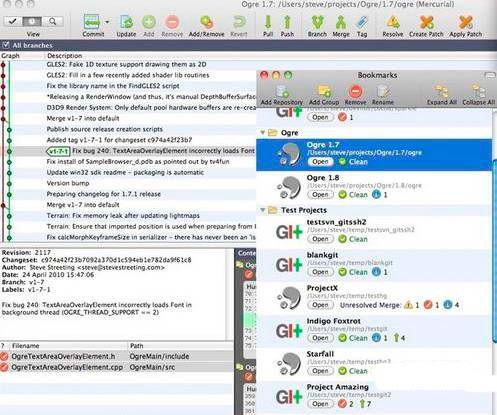Click the Graph column header
The height and width of the screenshot is (415, 497).
click(x=10, y=56)
